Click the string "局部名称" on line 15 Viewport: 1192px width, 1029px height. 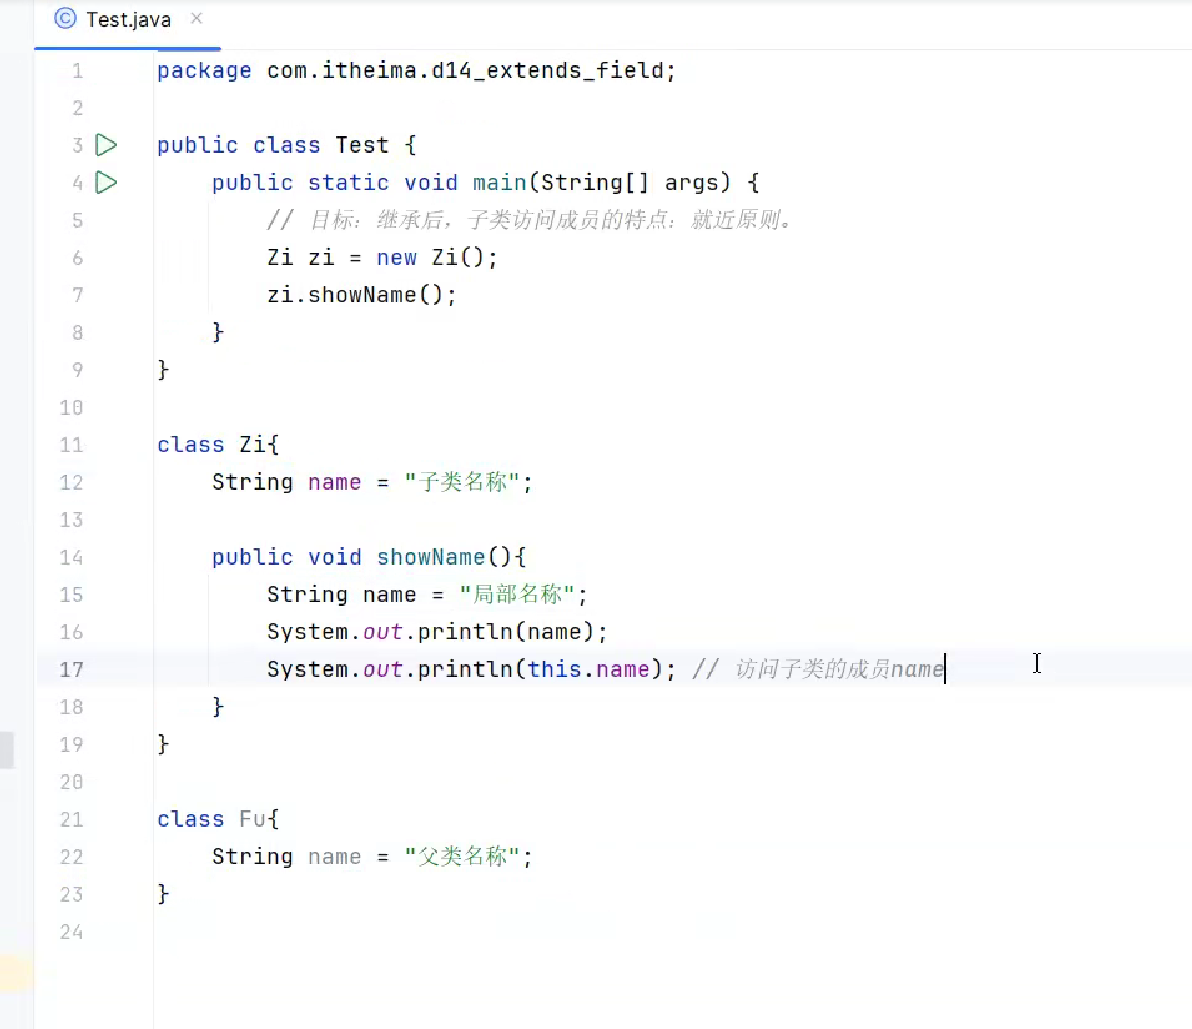(x=517, y=594)
